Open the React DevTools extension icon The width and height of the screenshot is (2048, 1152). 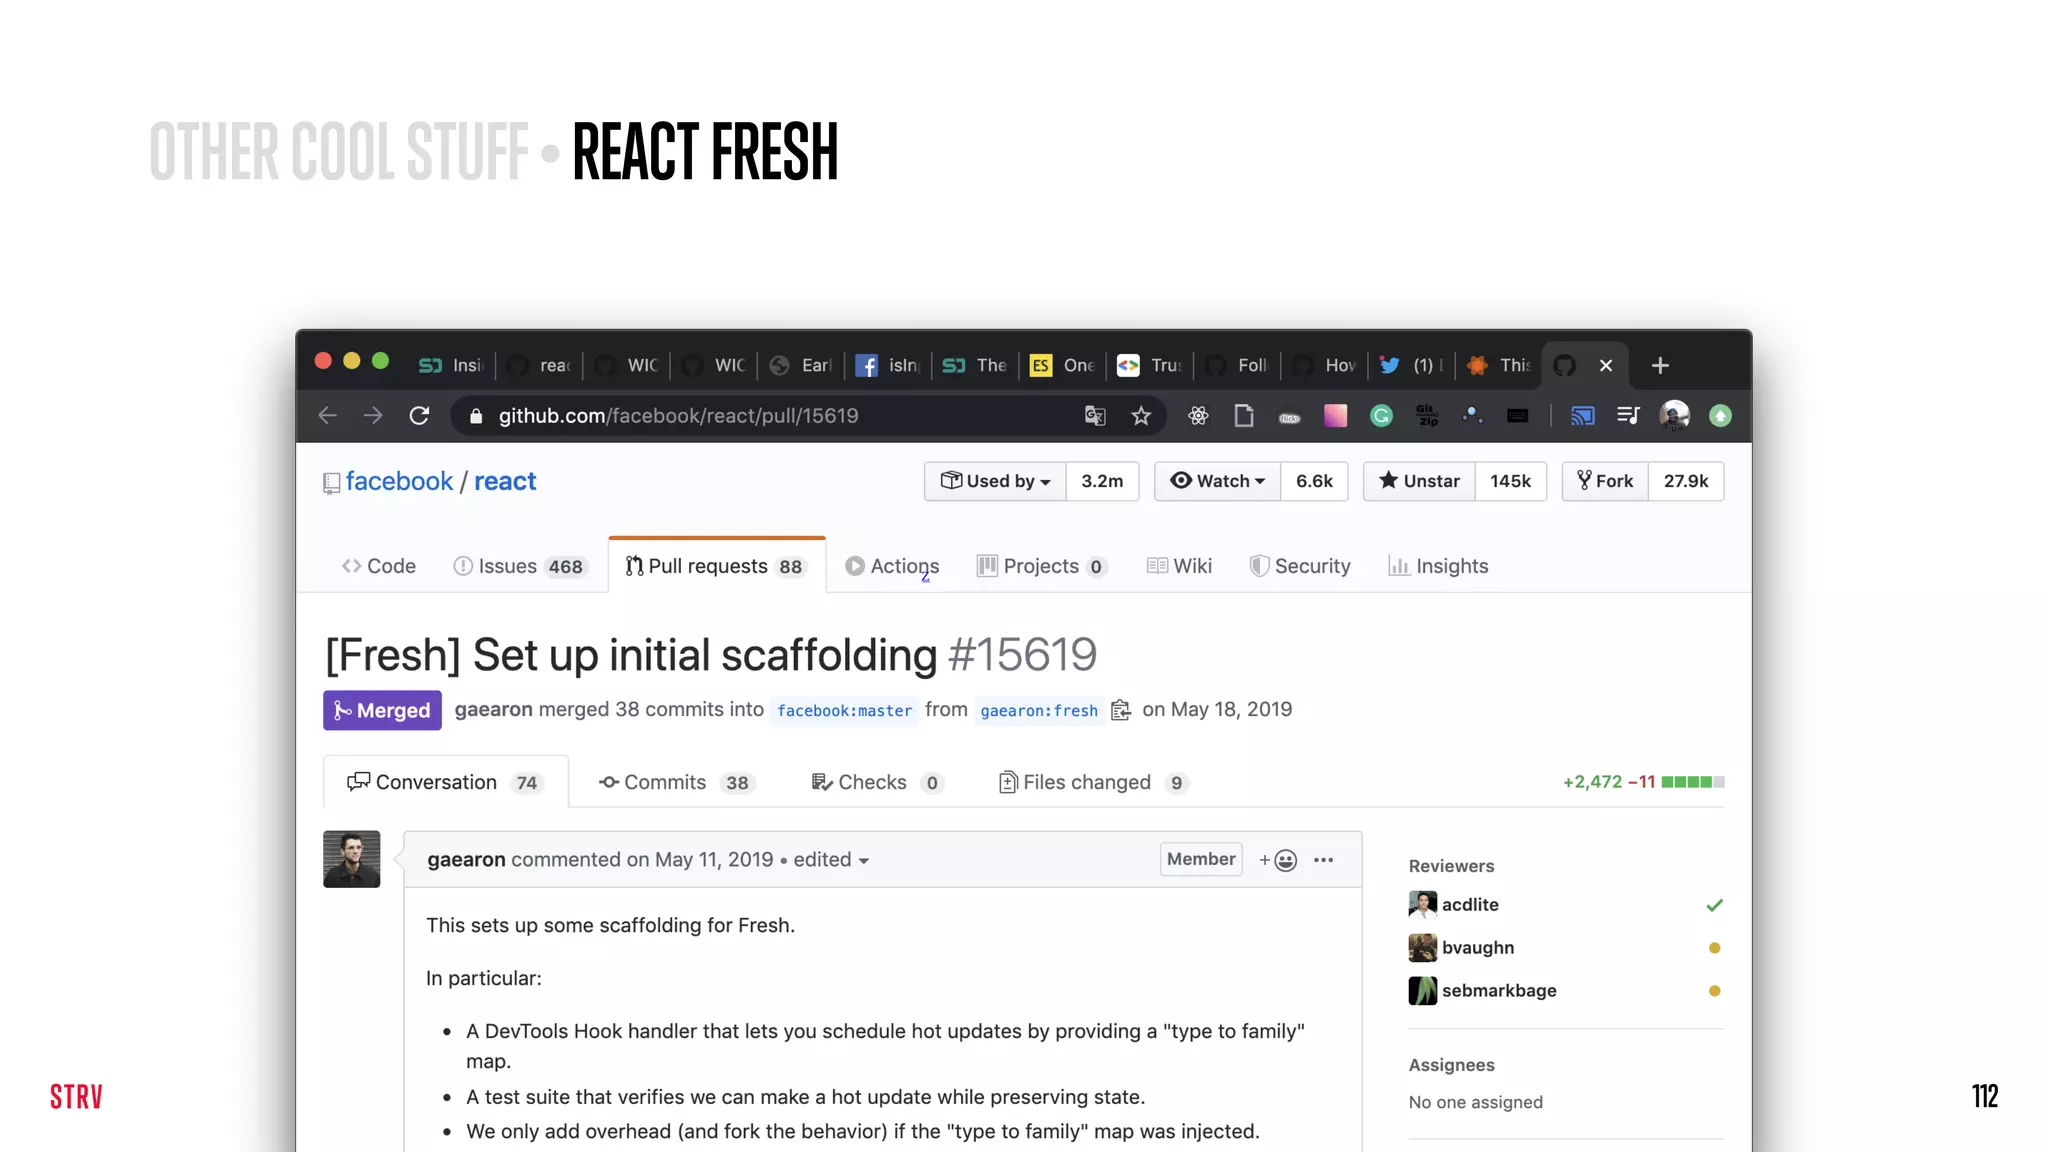pos(1198,416)
